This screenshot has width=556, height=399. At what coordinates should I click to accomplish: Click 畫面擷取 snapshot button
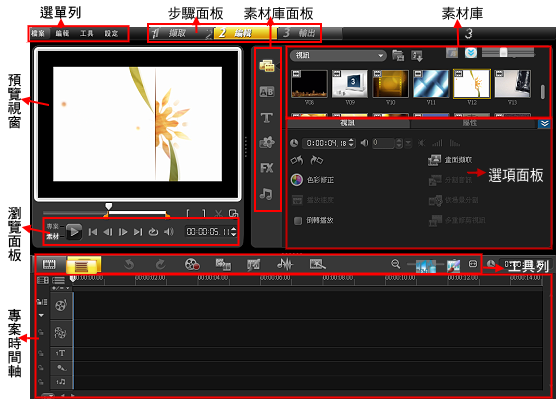click(x=450, y=160)
